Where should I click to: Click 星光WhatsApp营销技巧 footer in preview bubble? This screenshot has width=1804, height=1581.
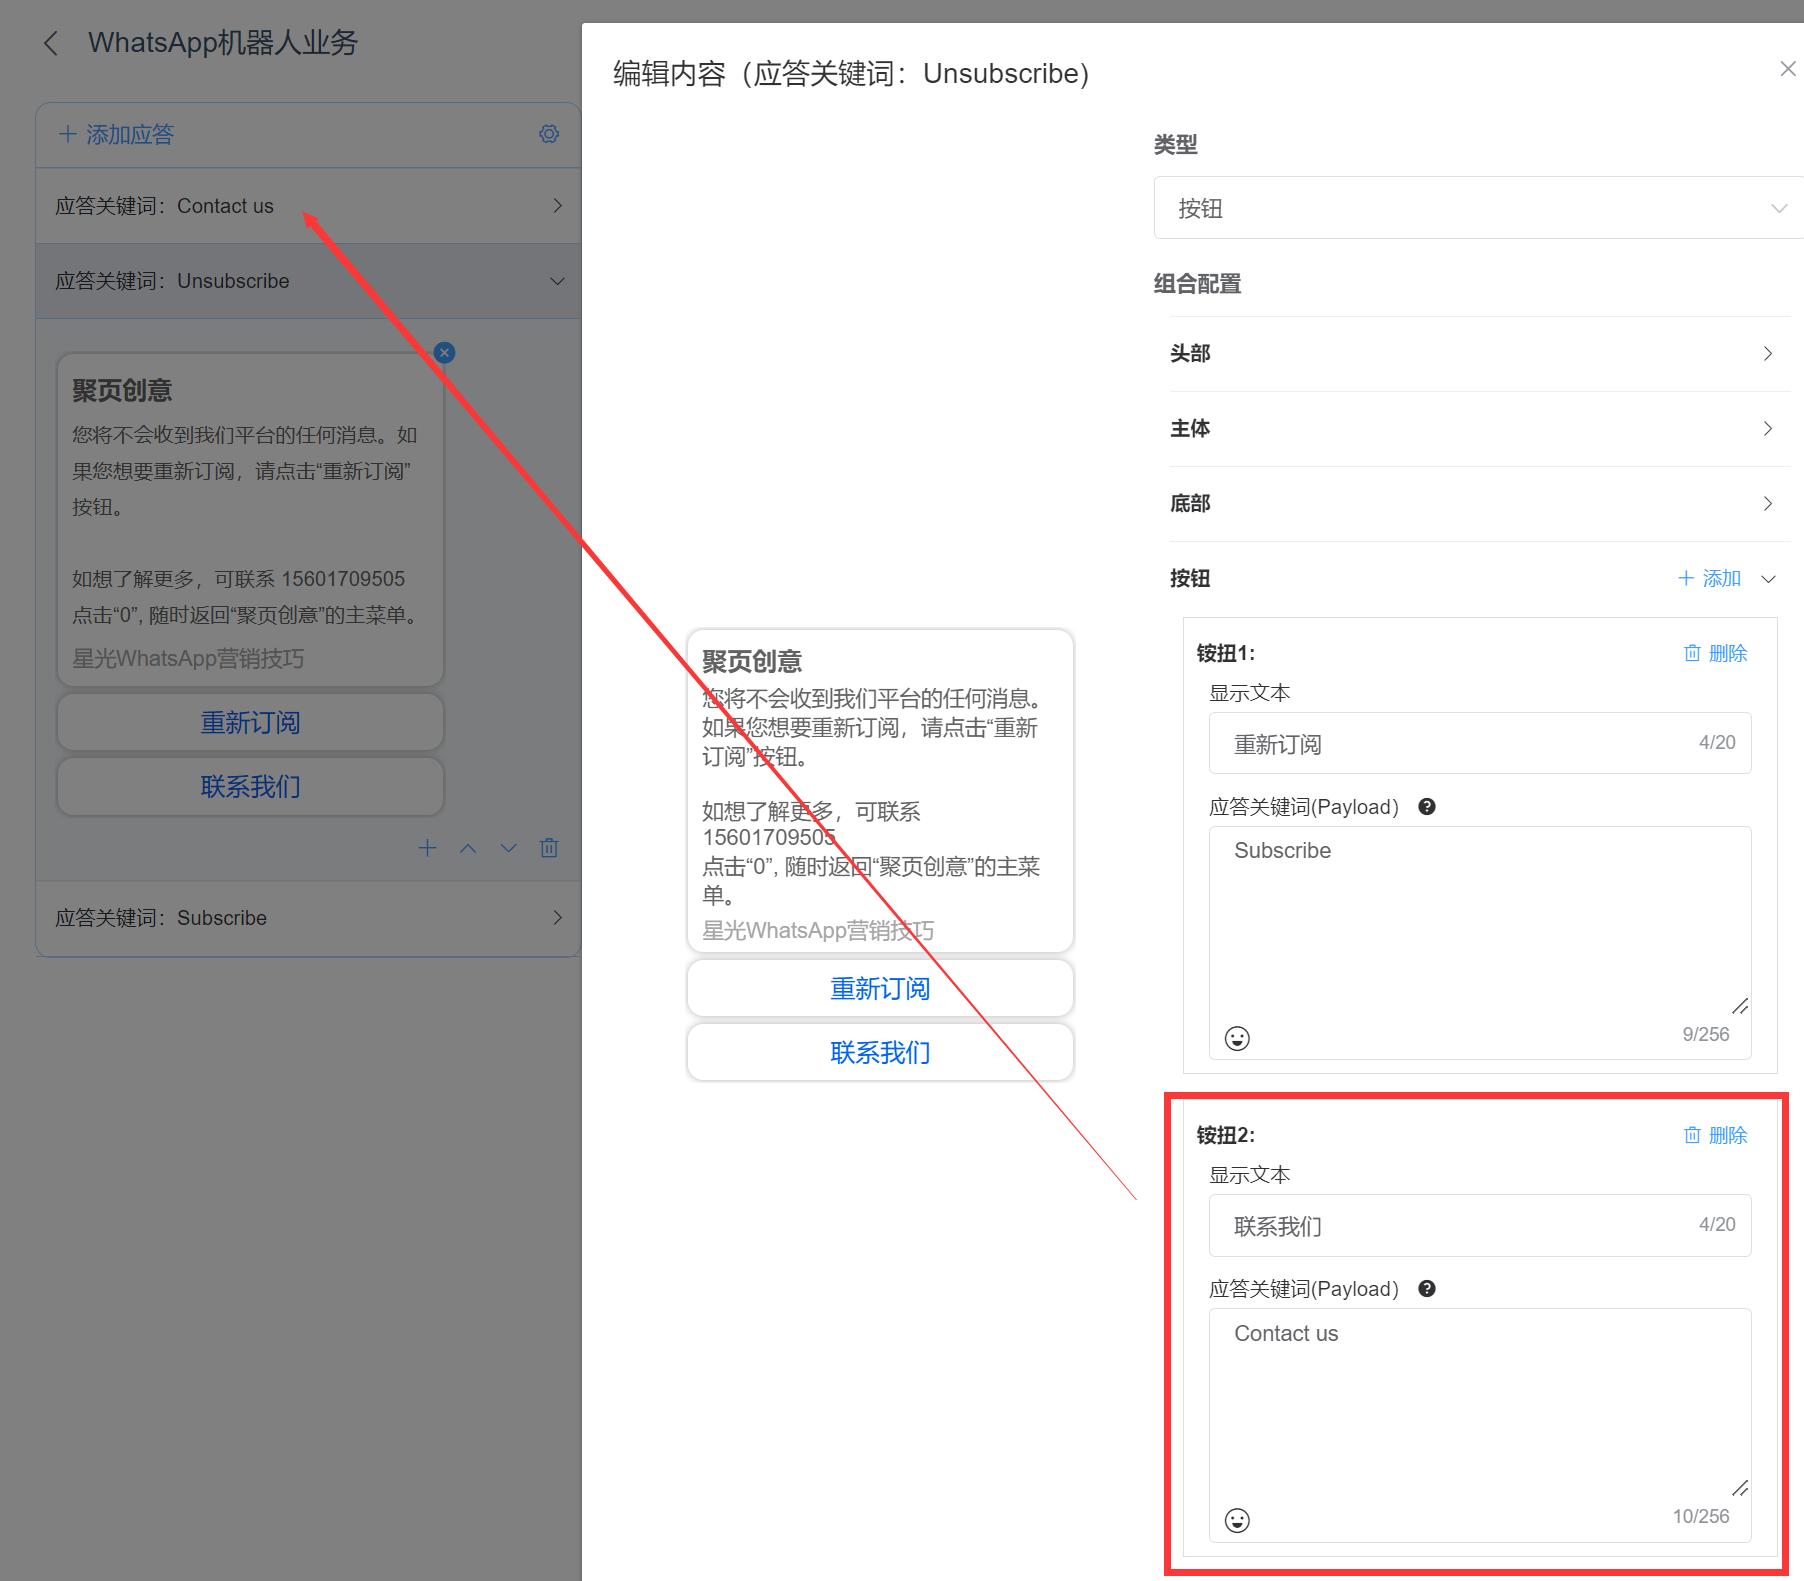[x=818, y=931]
